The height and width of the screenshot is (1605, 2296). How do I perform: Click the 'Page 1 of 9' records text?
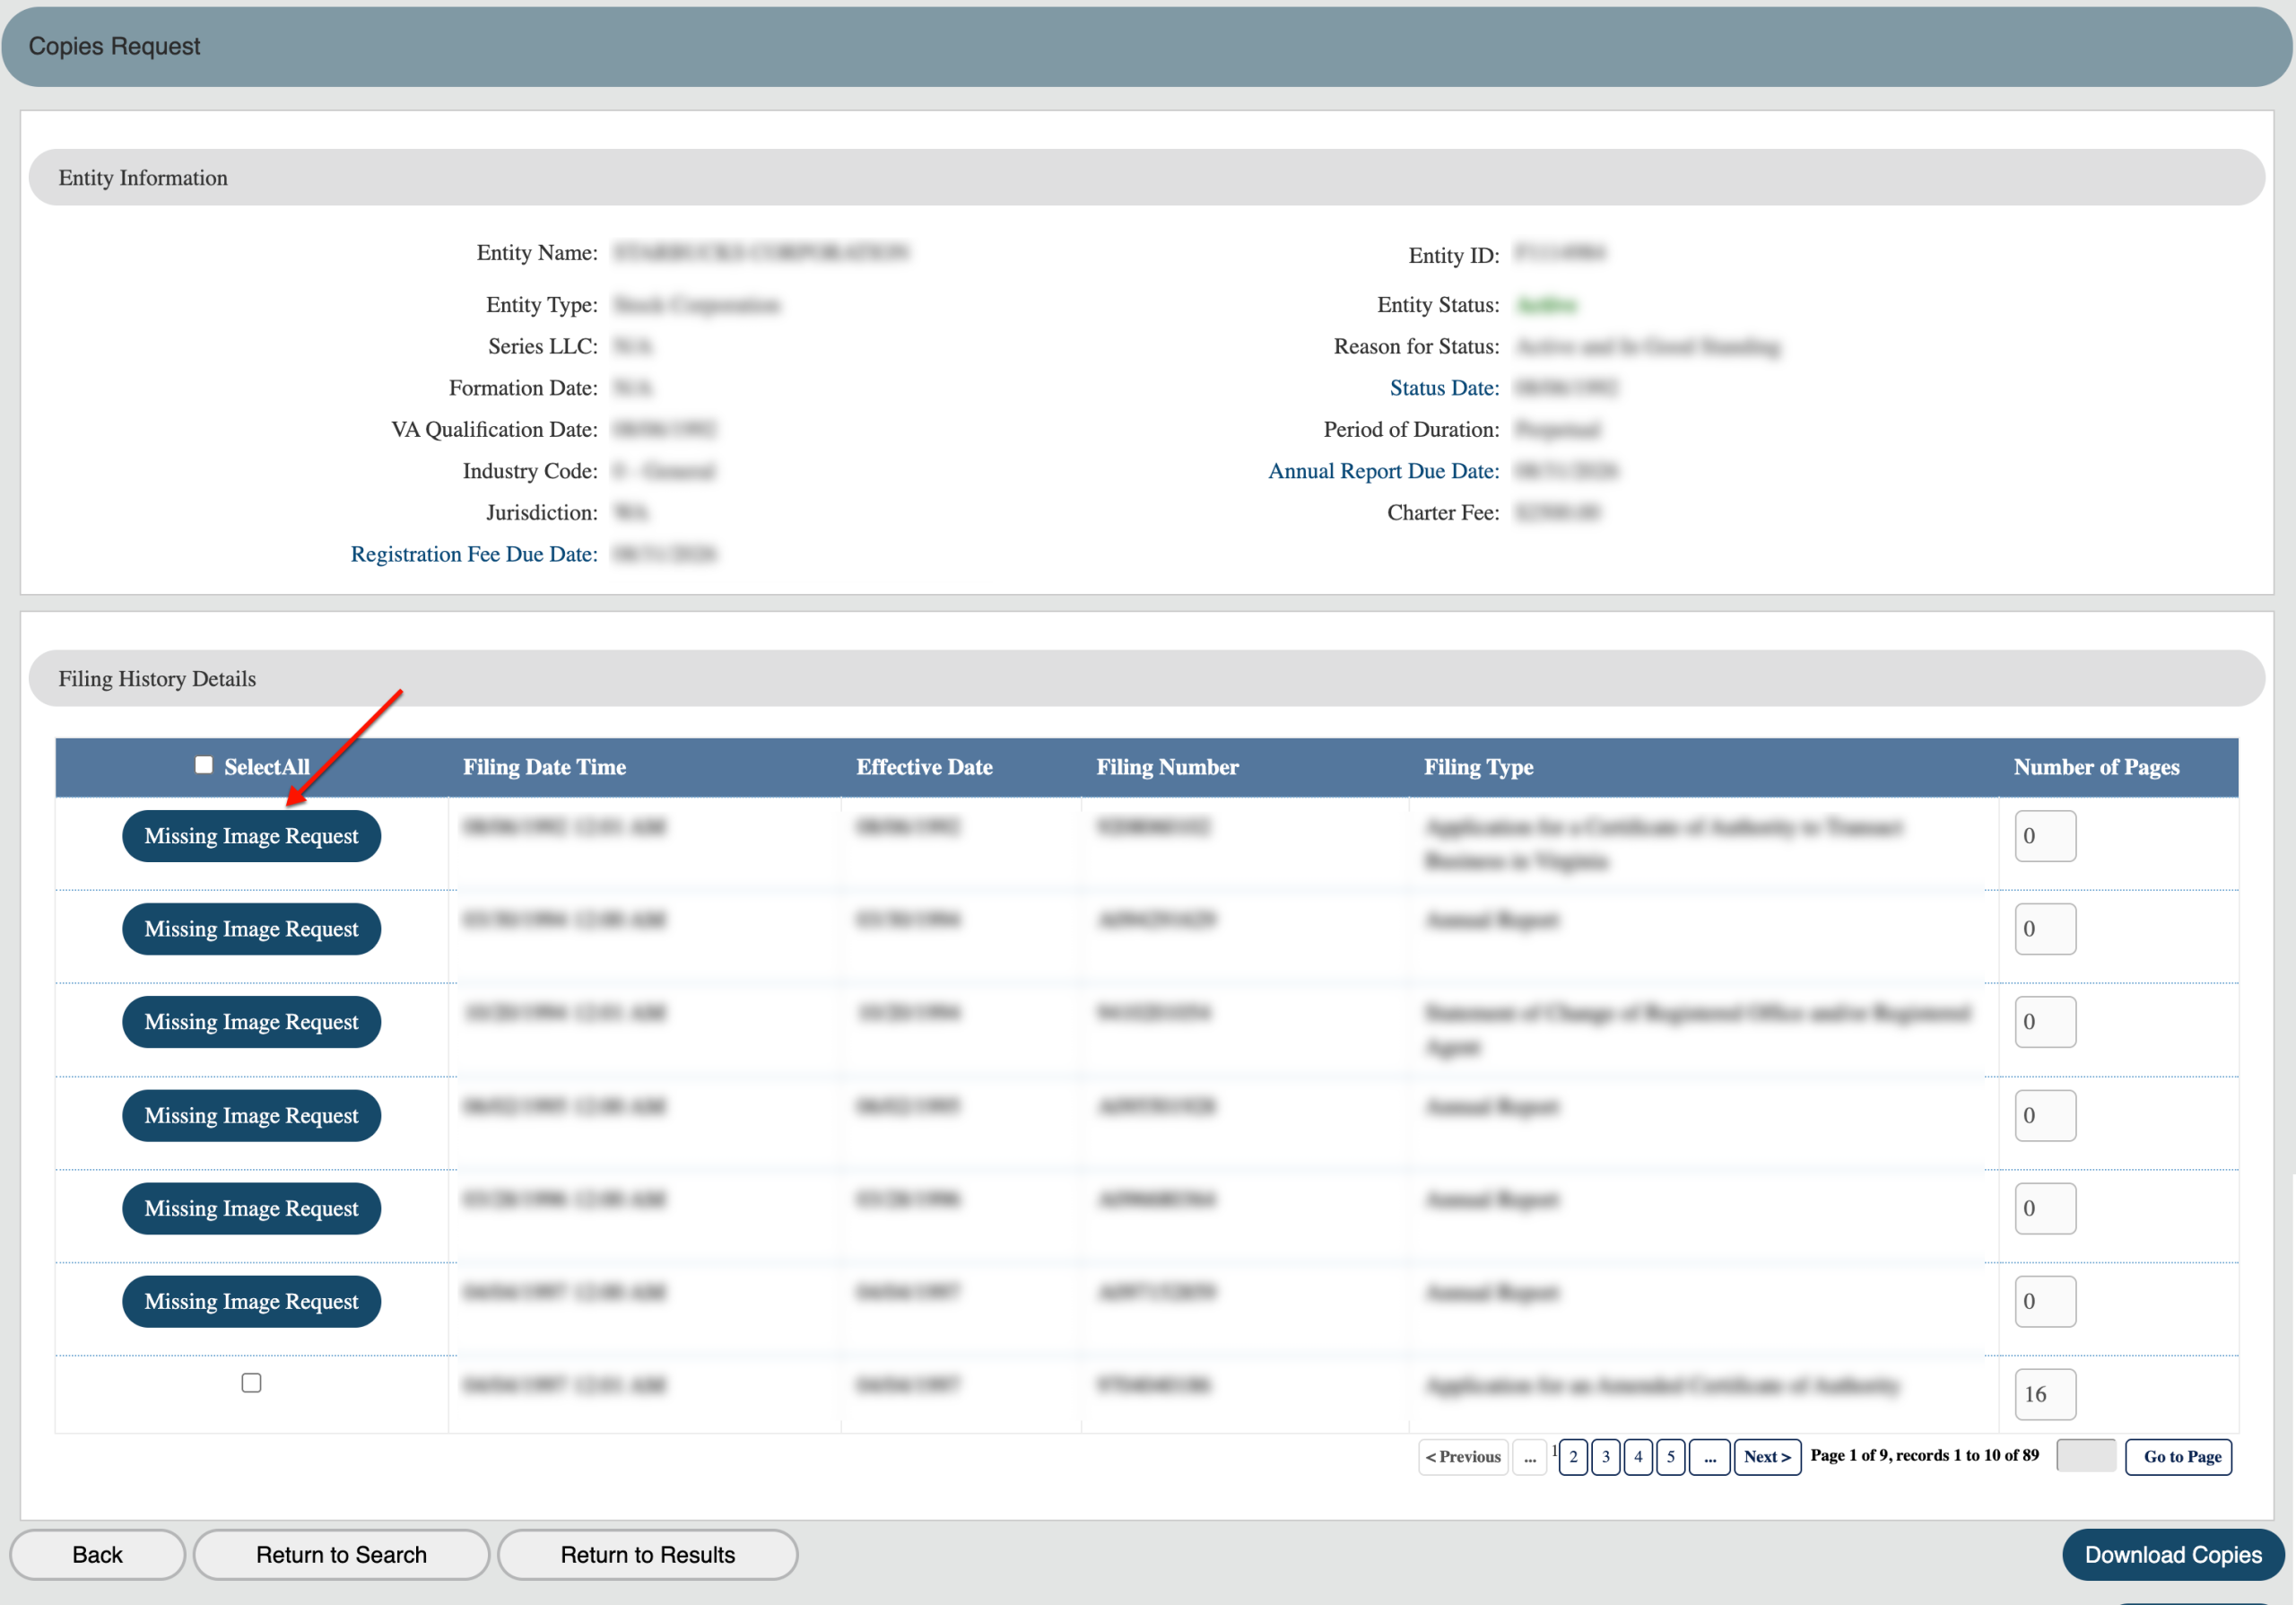point(1924,1455)
